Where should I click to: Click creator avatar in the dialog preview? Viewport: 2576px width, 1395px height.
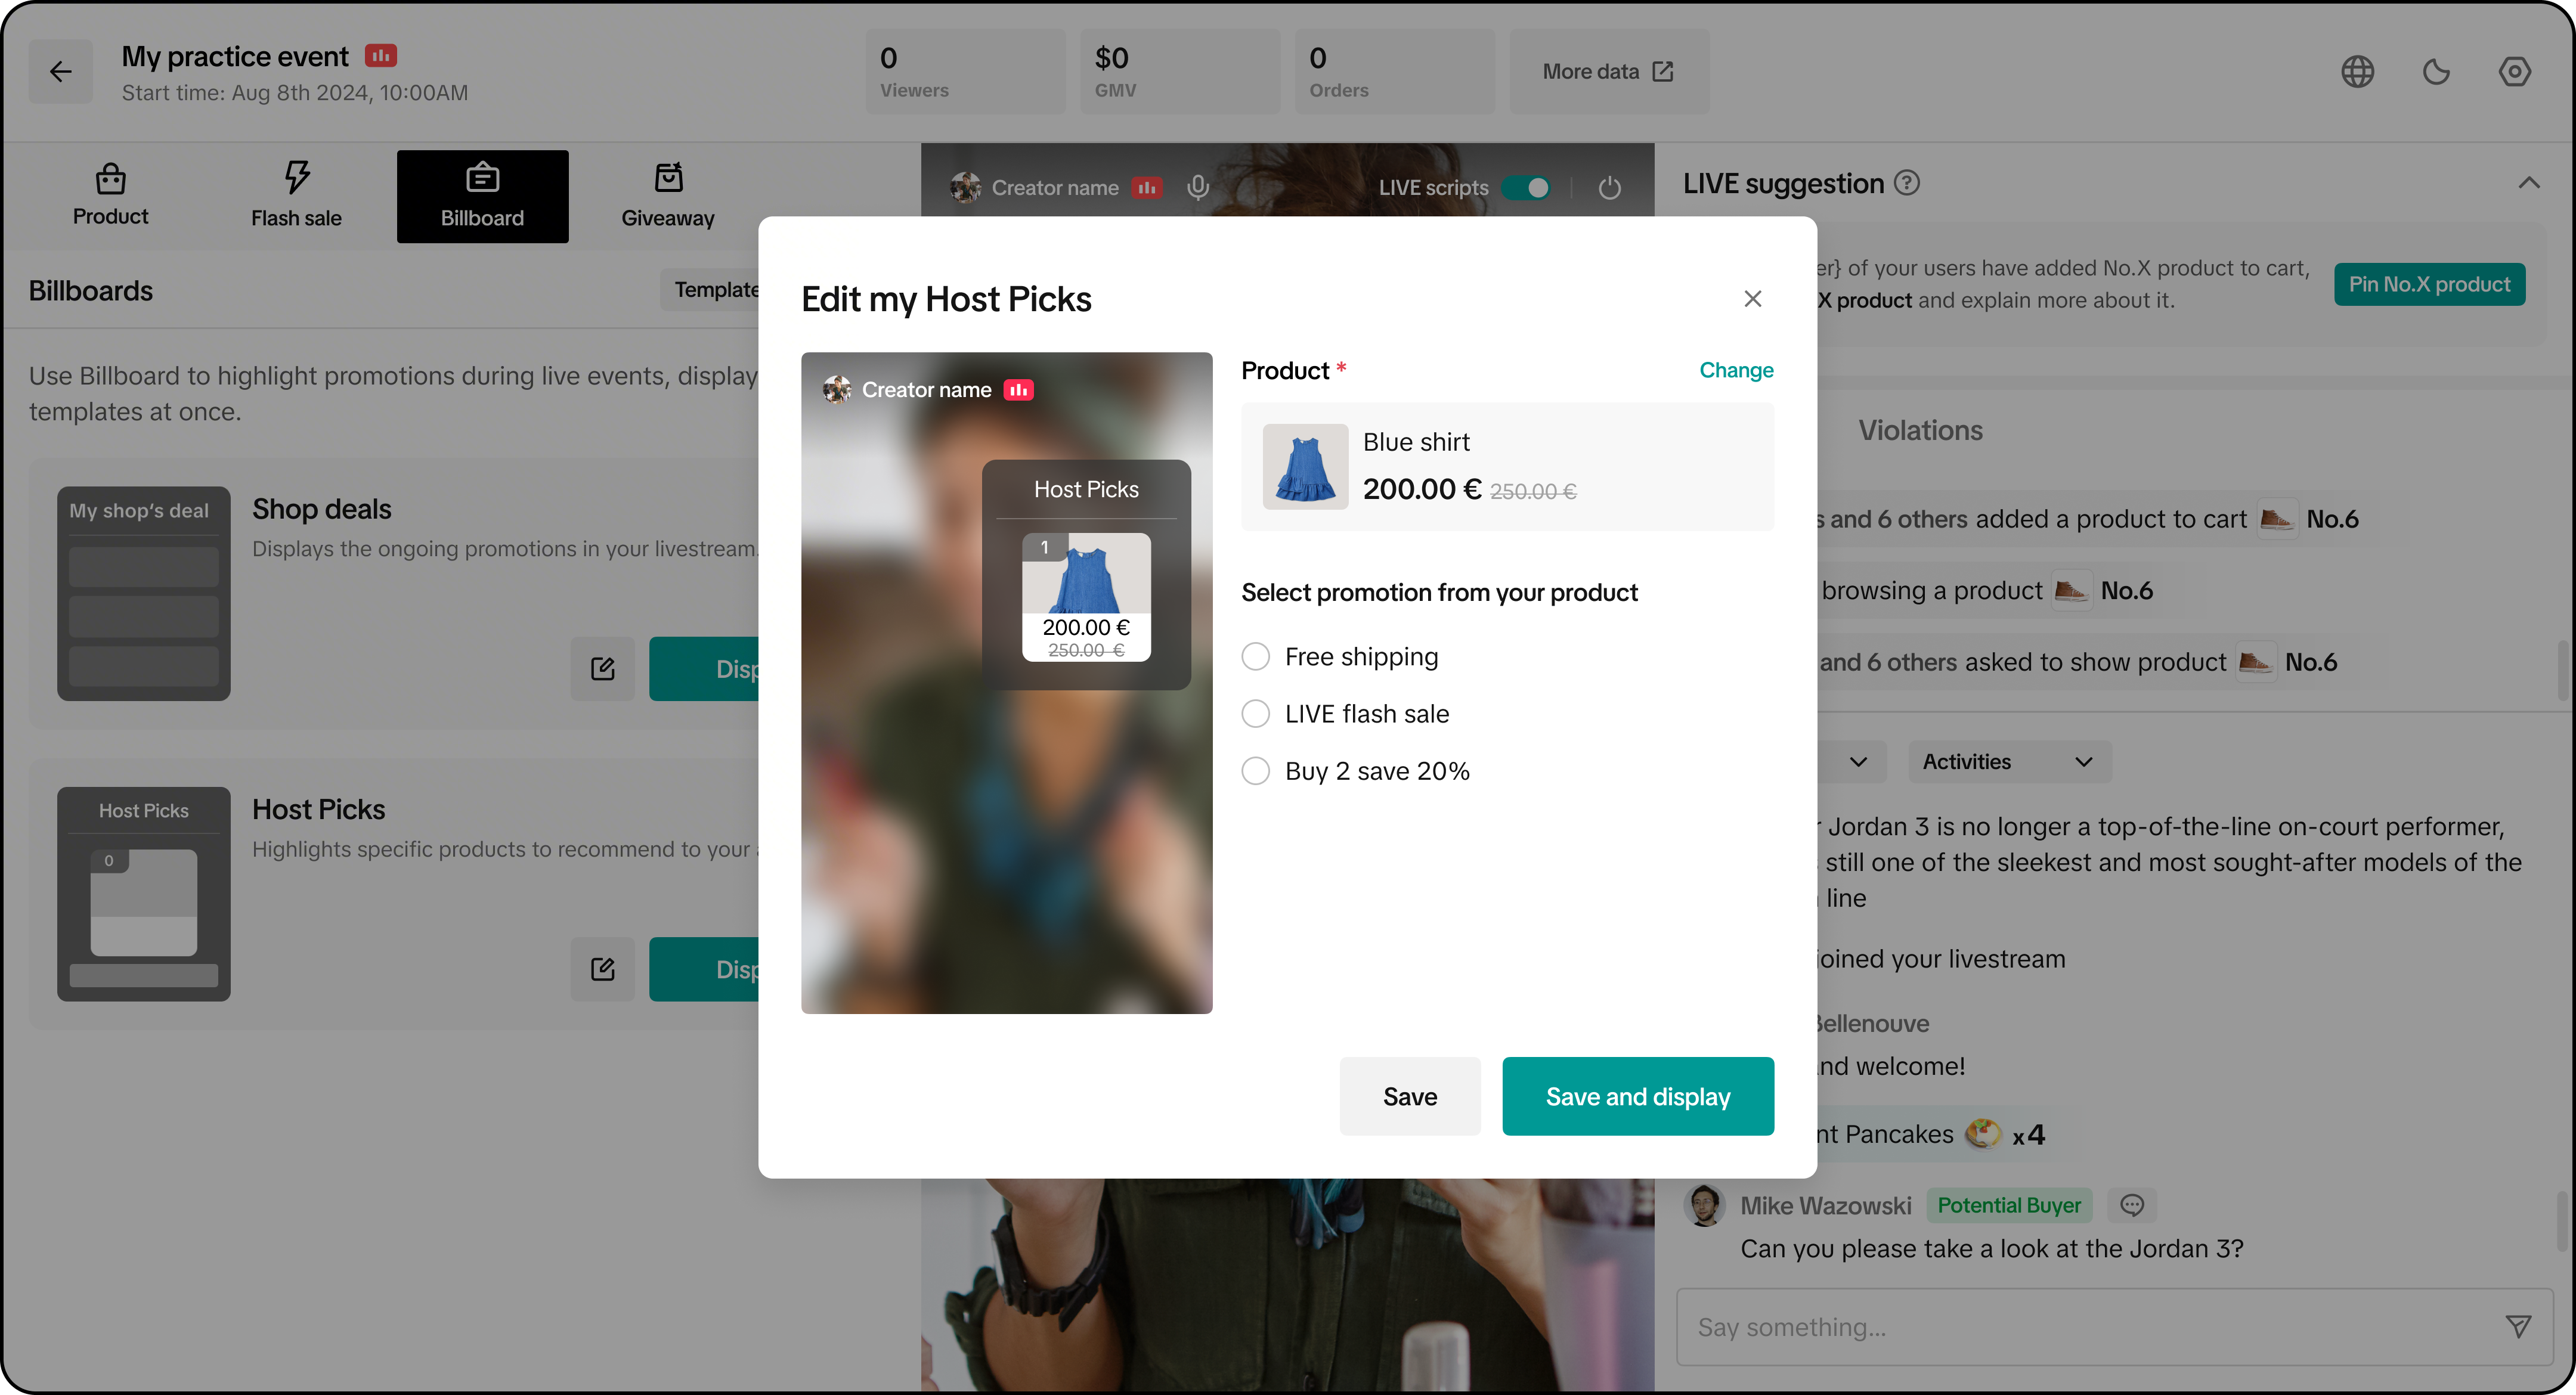tap(837, 389)
